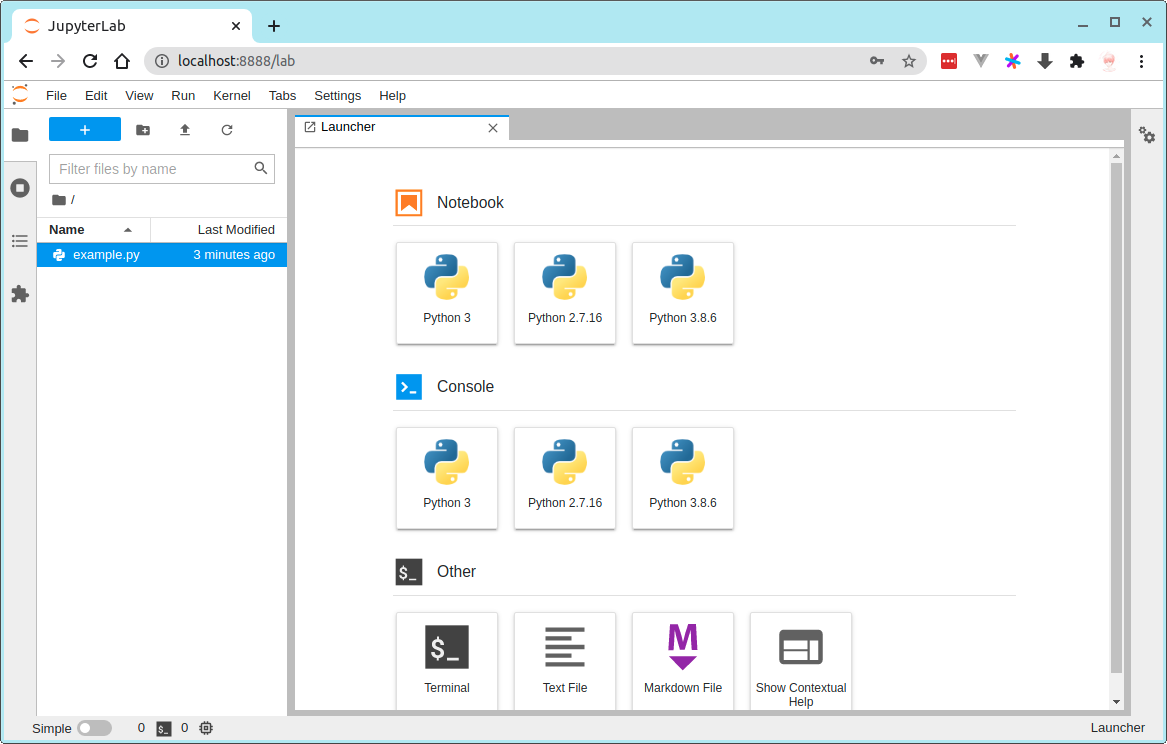Go to browser home page
This screenshot has height=744, width=1167.
122,61
